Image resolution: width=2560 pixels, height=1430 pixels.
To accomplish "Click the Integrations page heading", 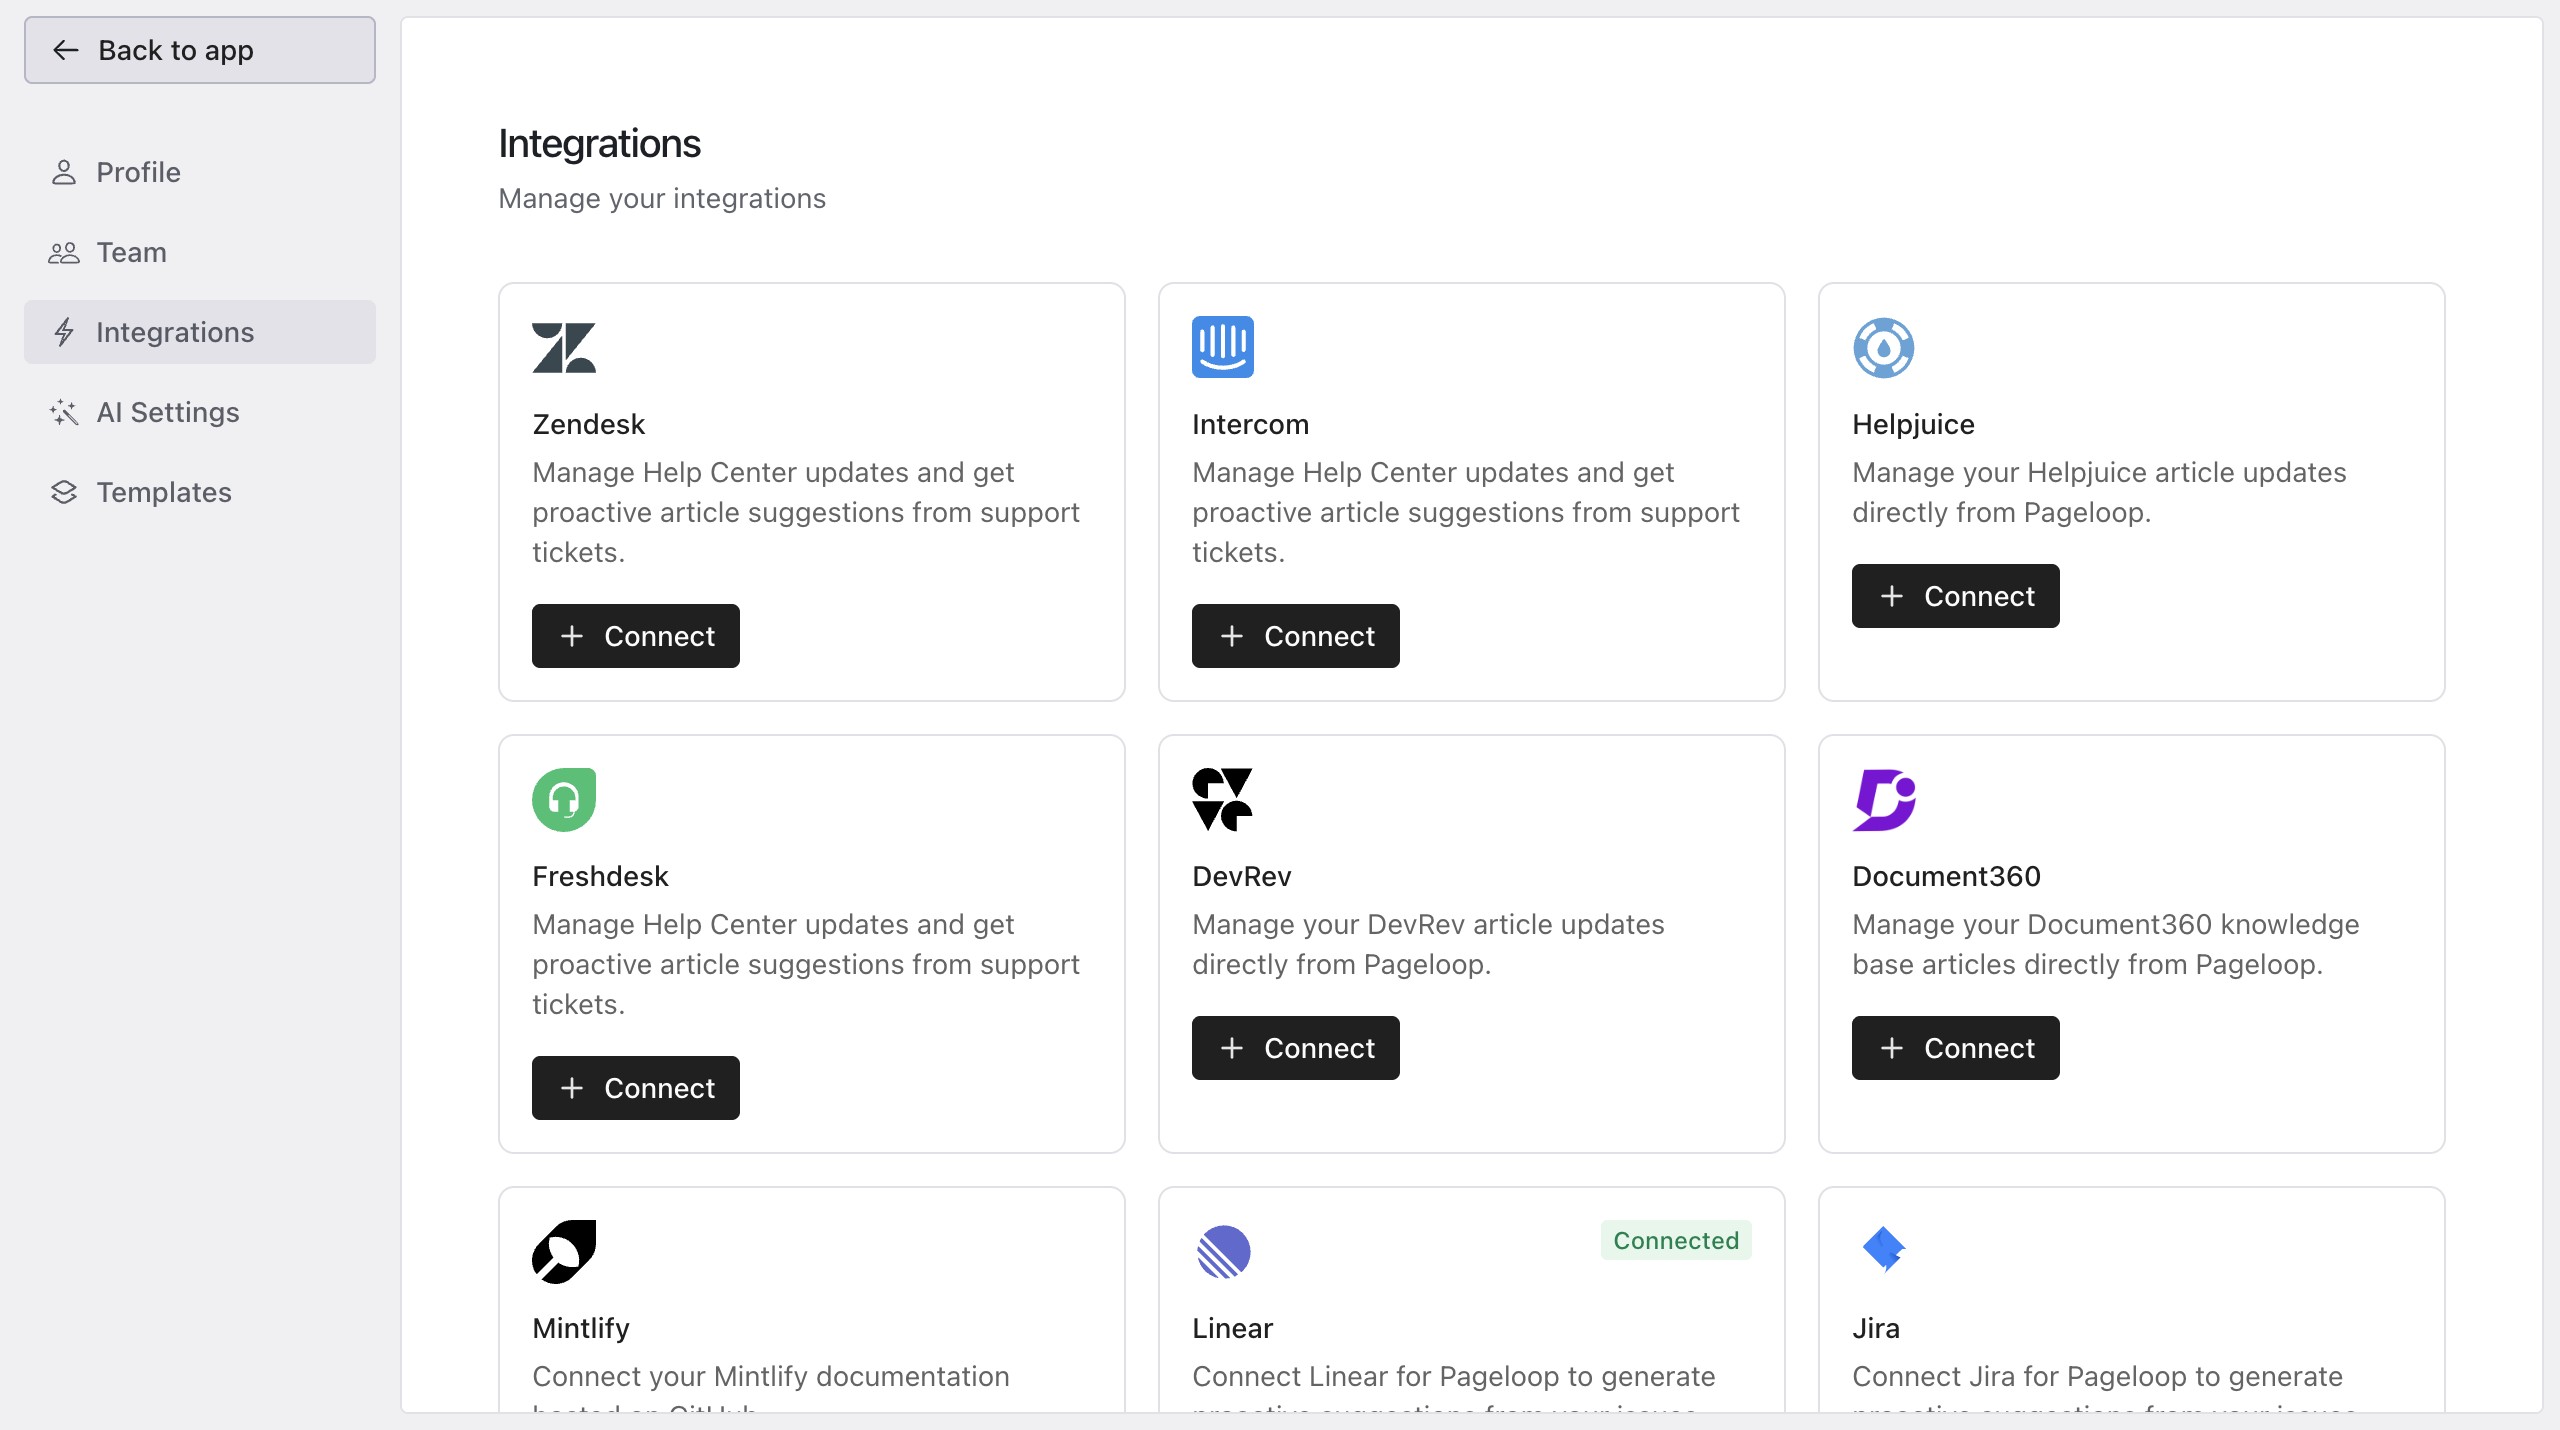I will (599, 143).
